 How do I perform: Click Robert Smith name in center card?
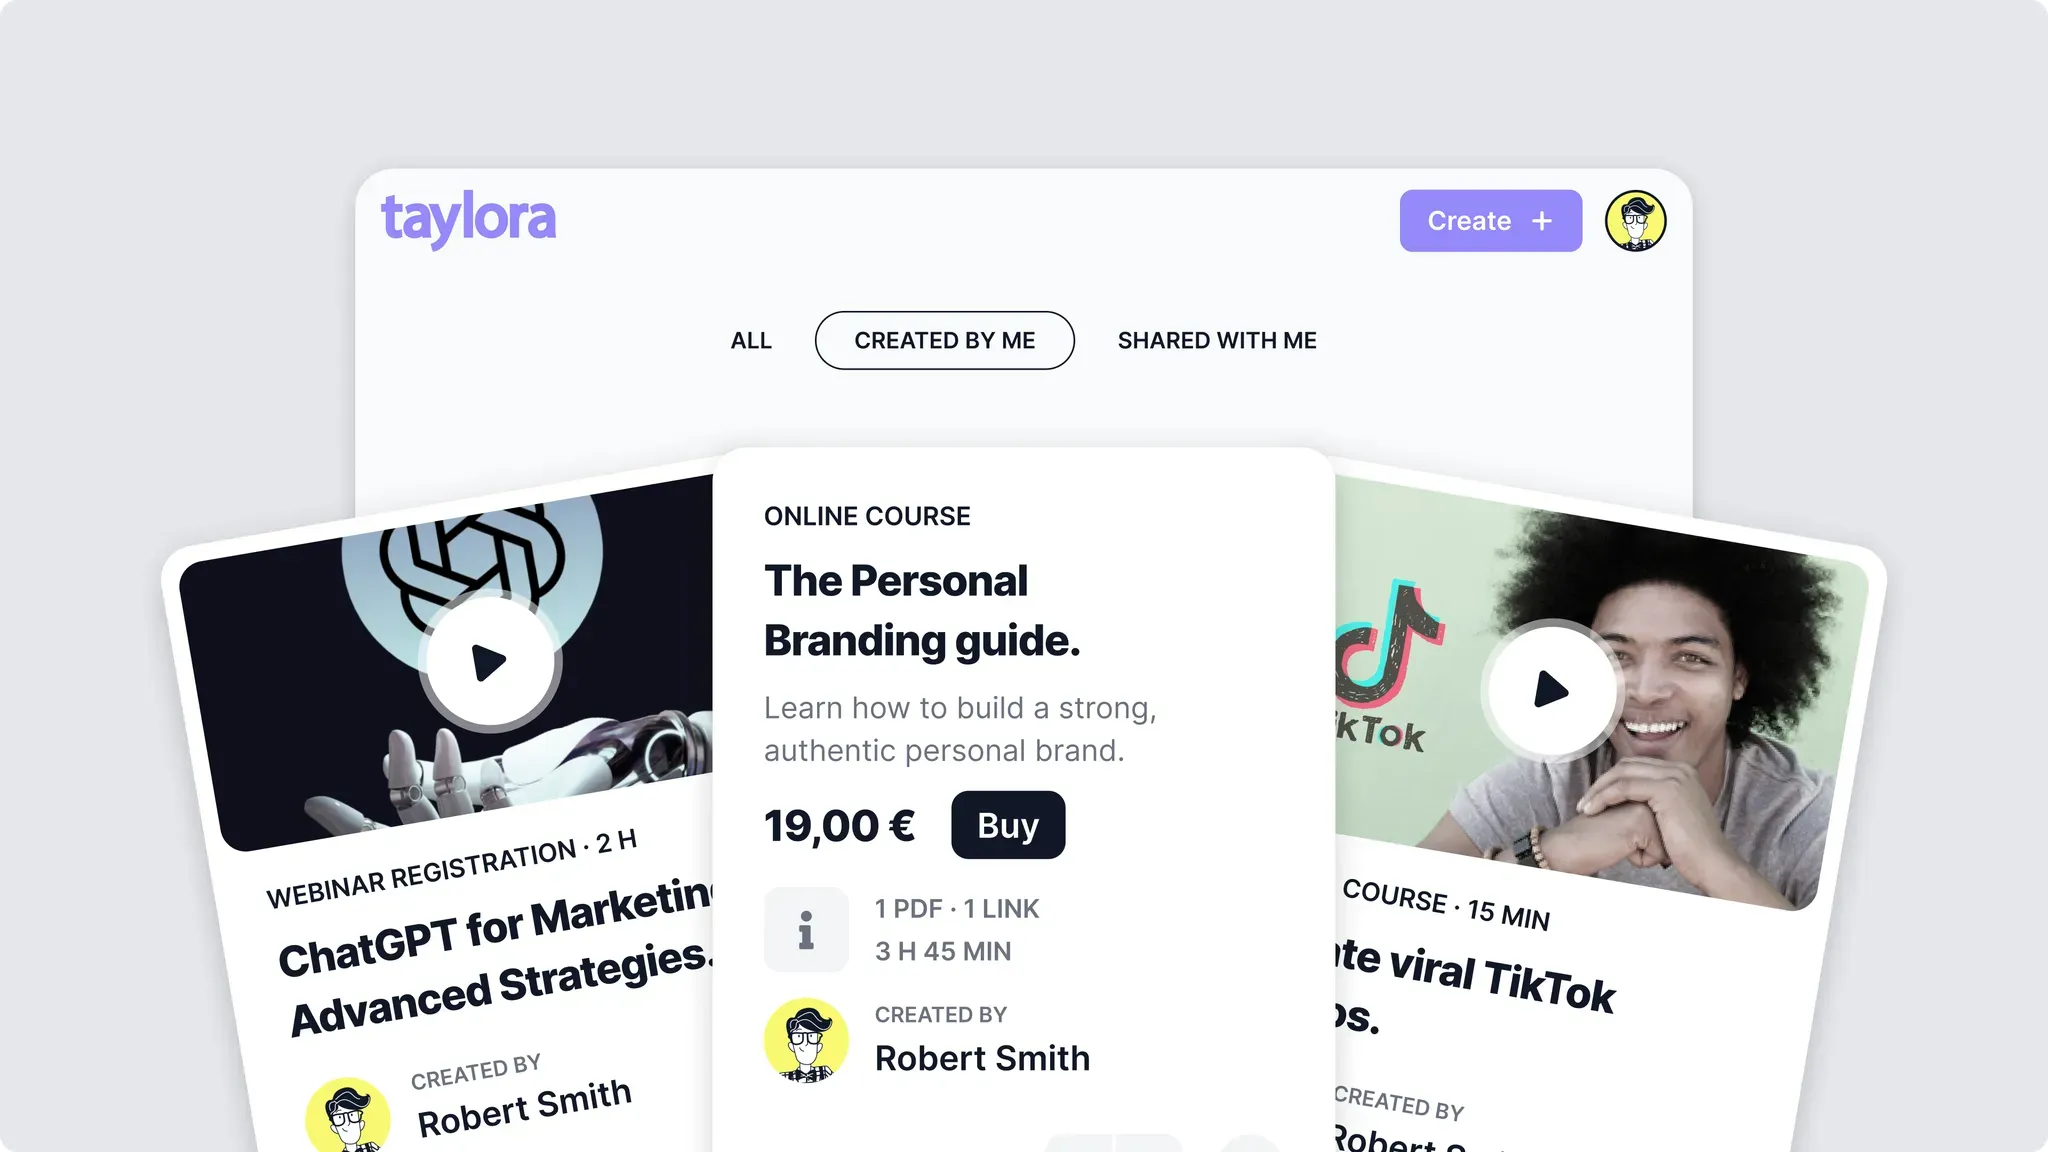[982, 1058]
